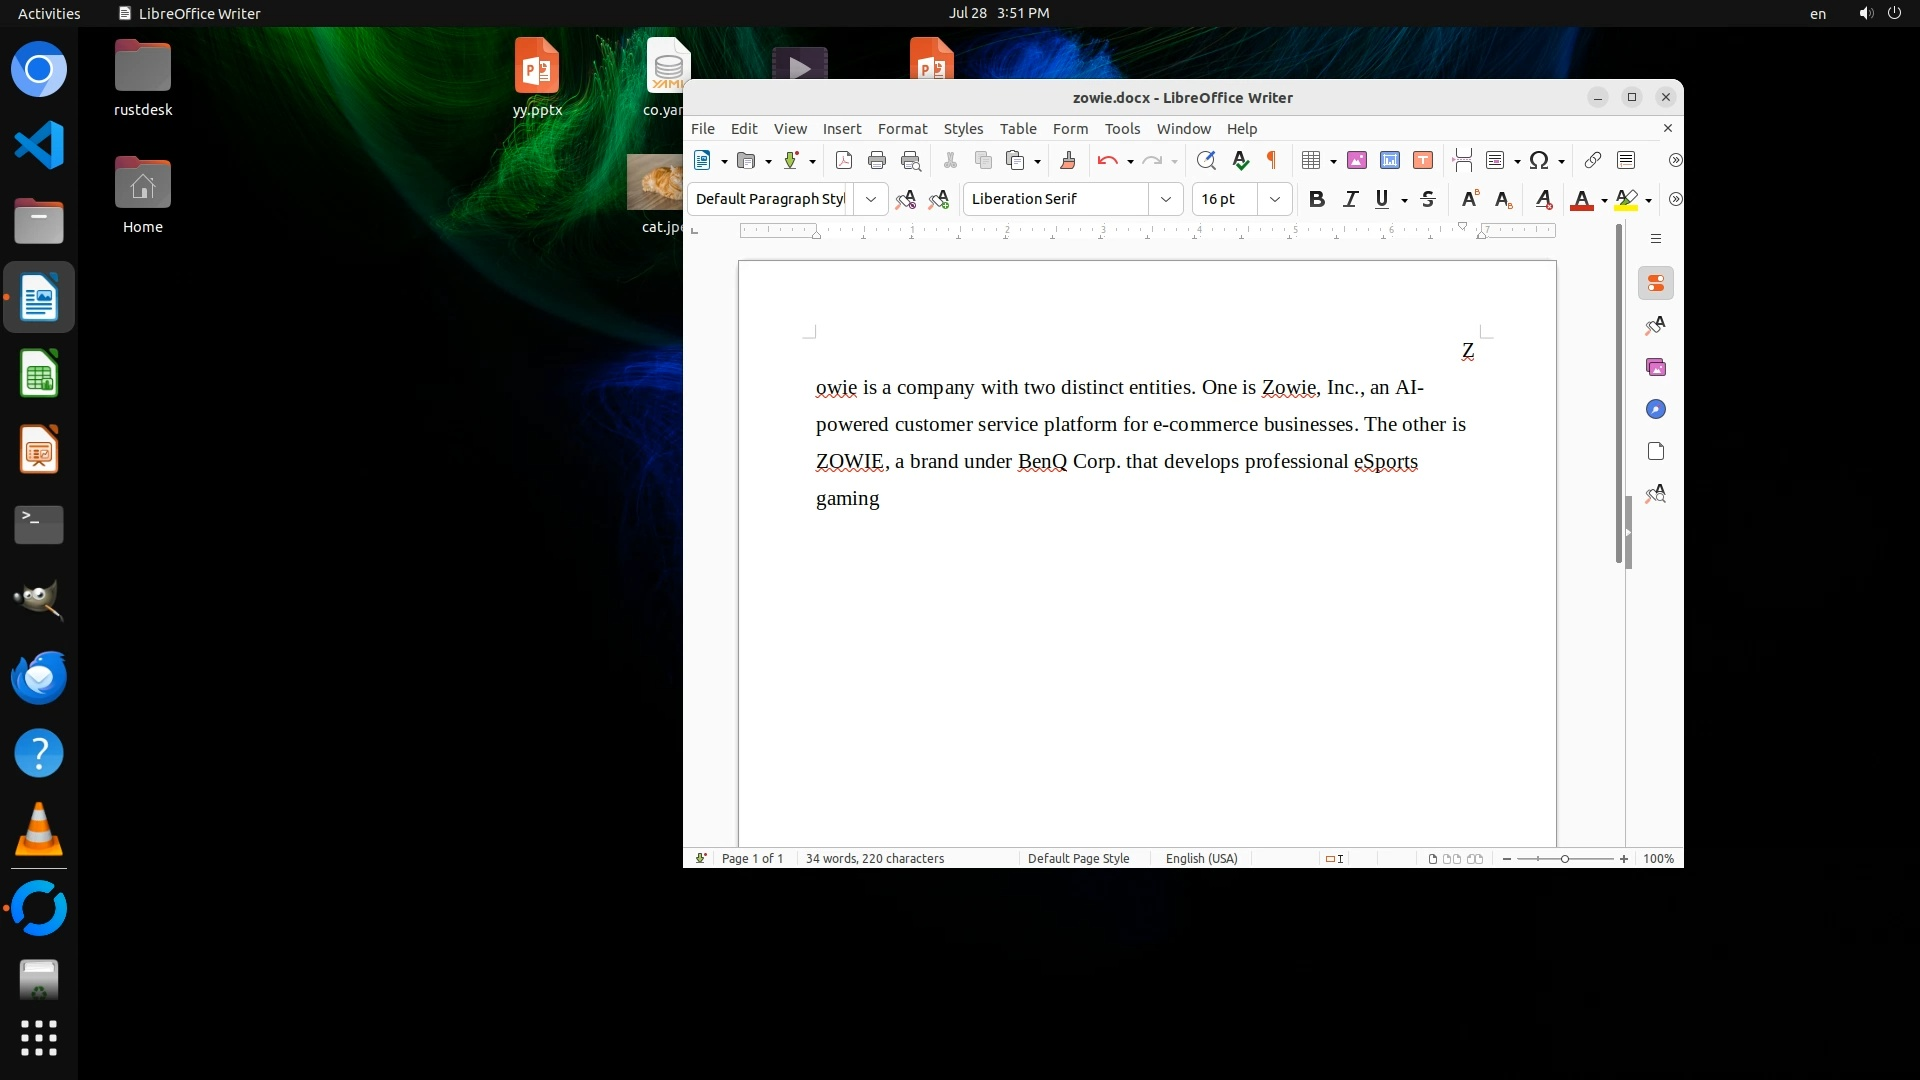The width and height of the screenshot is (1920, 1080).
Task: Open the sidebar Gallery panel
Action: [x=1656, y=368]
